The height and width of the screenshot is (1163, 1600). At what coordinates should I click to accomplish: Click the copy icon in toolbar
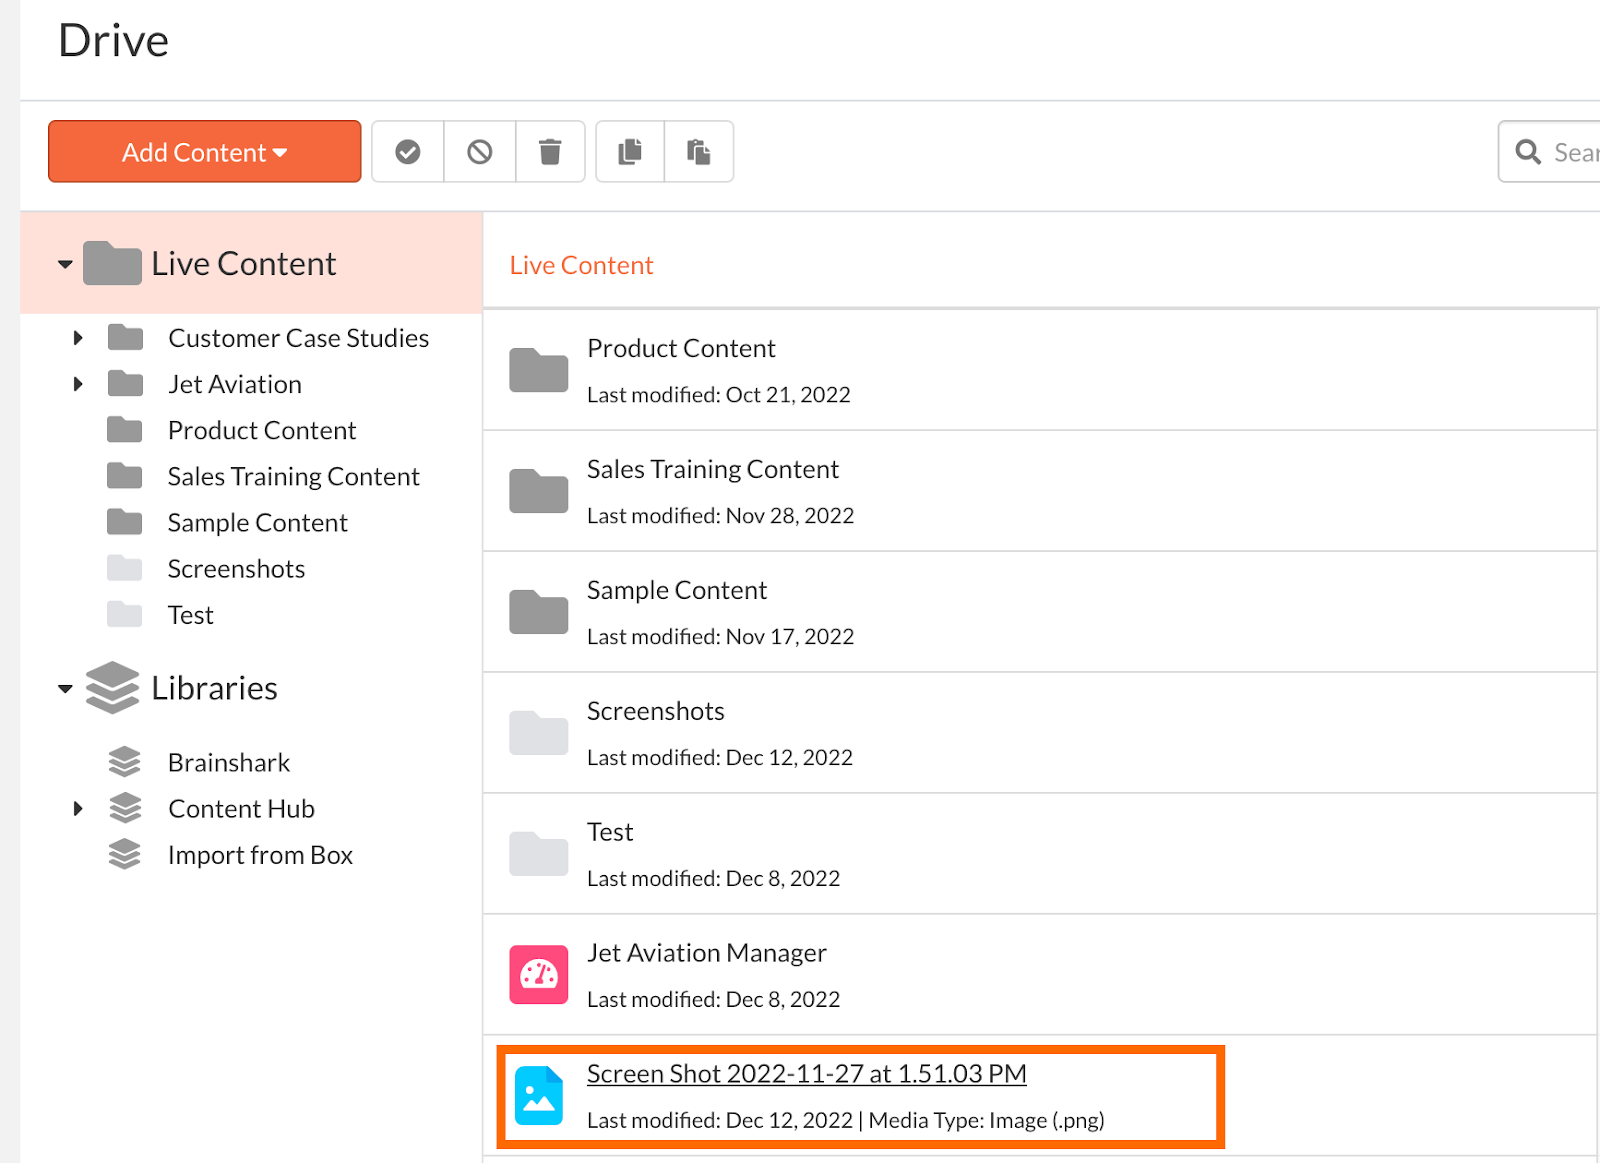pyautogui.click(x=630, y=152)
